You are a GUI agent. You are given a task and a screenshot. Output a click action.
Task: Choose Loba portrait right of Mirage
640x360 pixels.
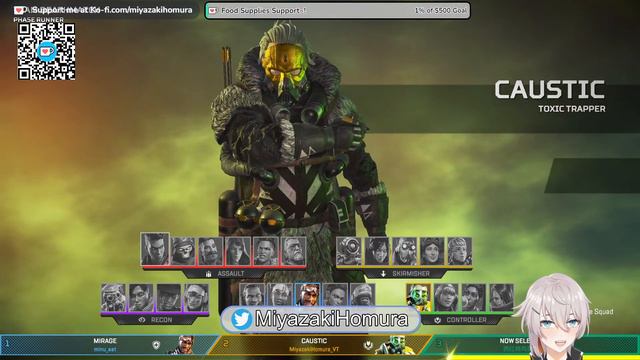coord(335,295)
